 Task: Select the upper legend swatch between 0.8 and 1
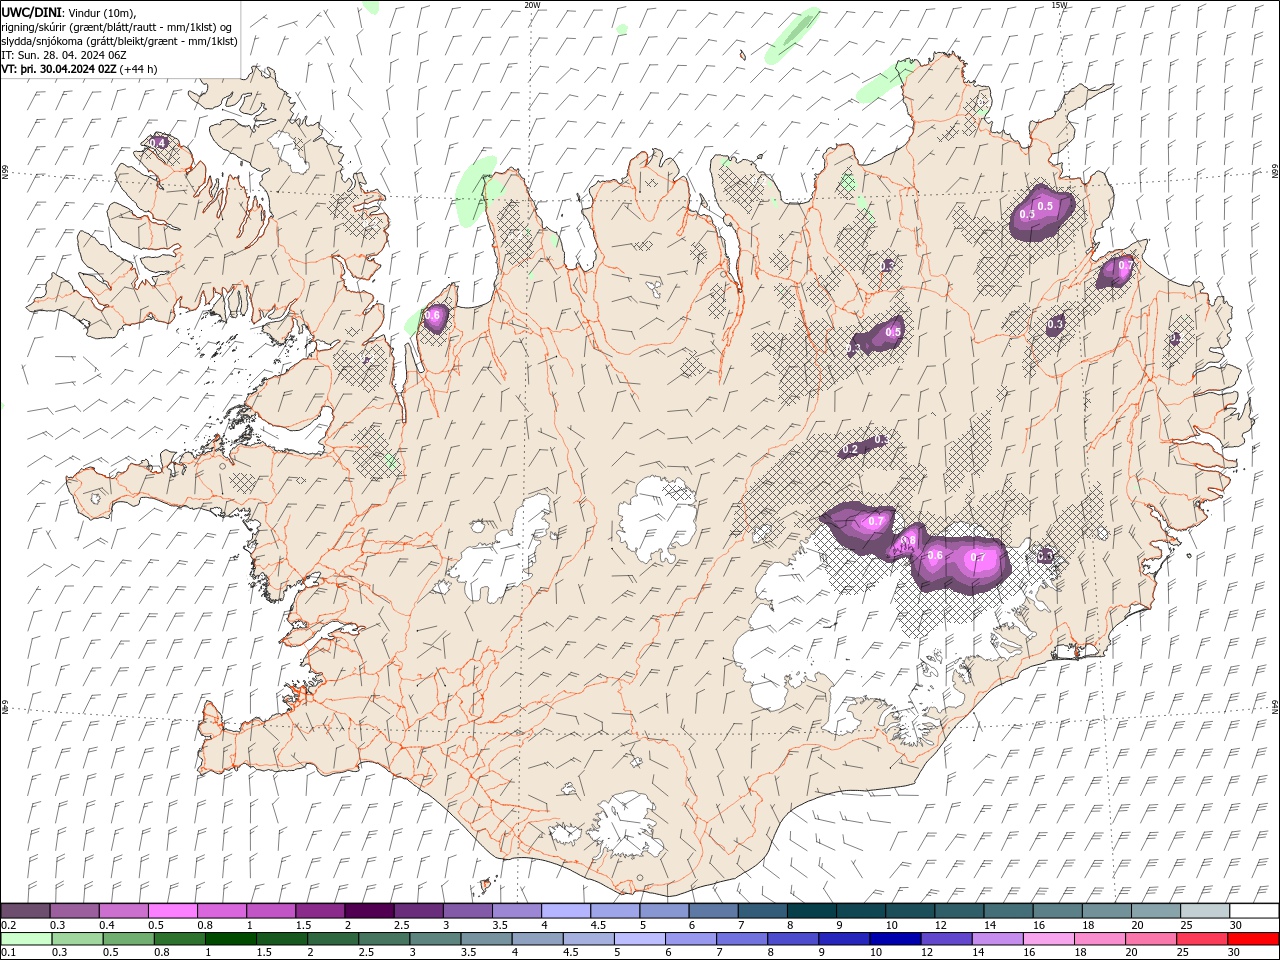(x=221, y=911)
